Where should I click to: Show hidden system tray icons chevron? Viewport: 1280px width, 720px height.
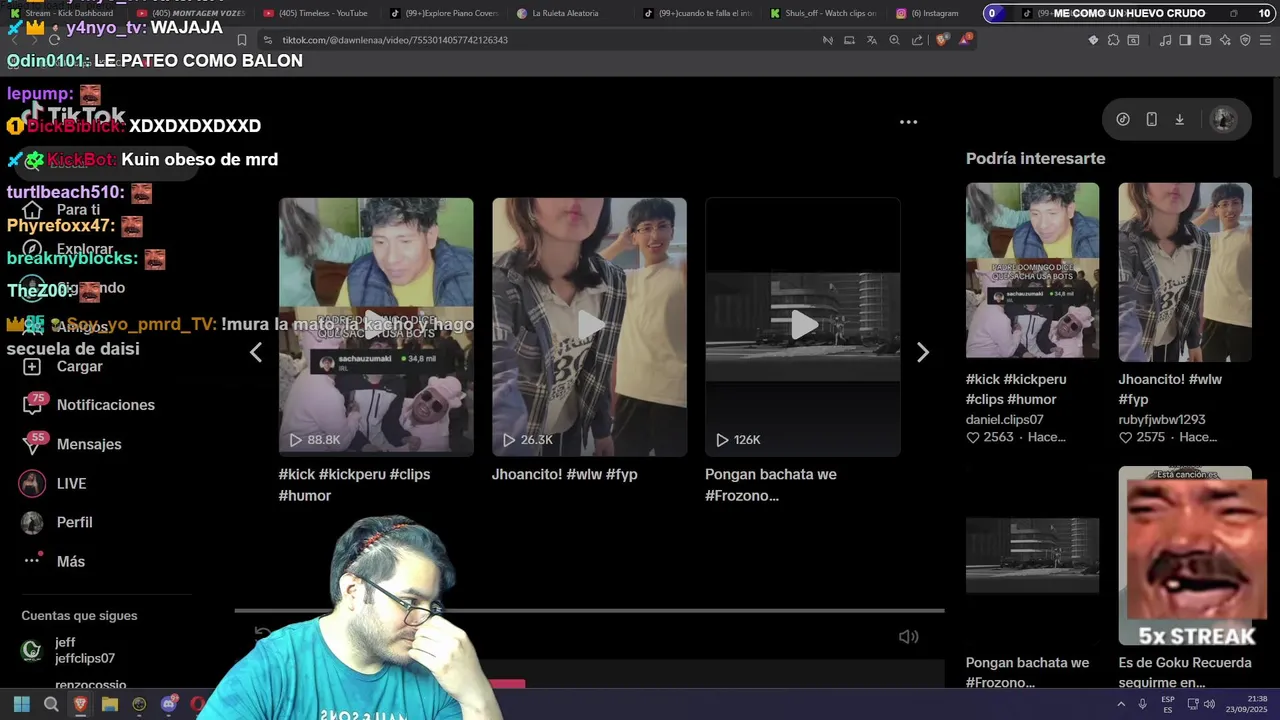[x=1120, y=704]
